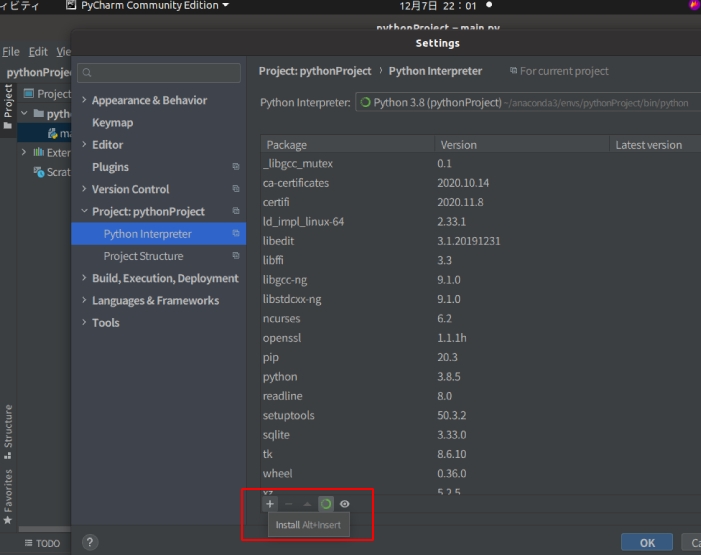701x555 pixels.
Task: Click the Upgrade package arrow icon
Action: point(307,504)
